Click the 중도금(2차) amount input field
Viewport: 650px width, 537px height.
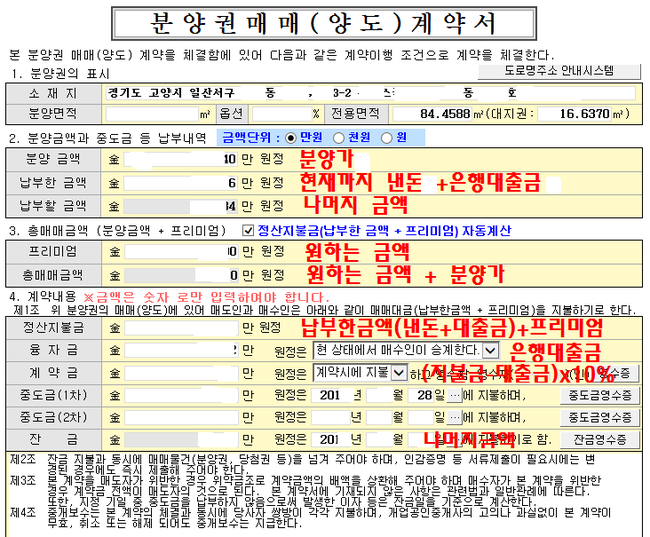181,418
